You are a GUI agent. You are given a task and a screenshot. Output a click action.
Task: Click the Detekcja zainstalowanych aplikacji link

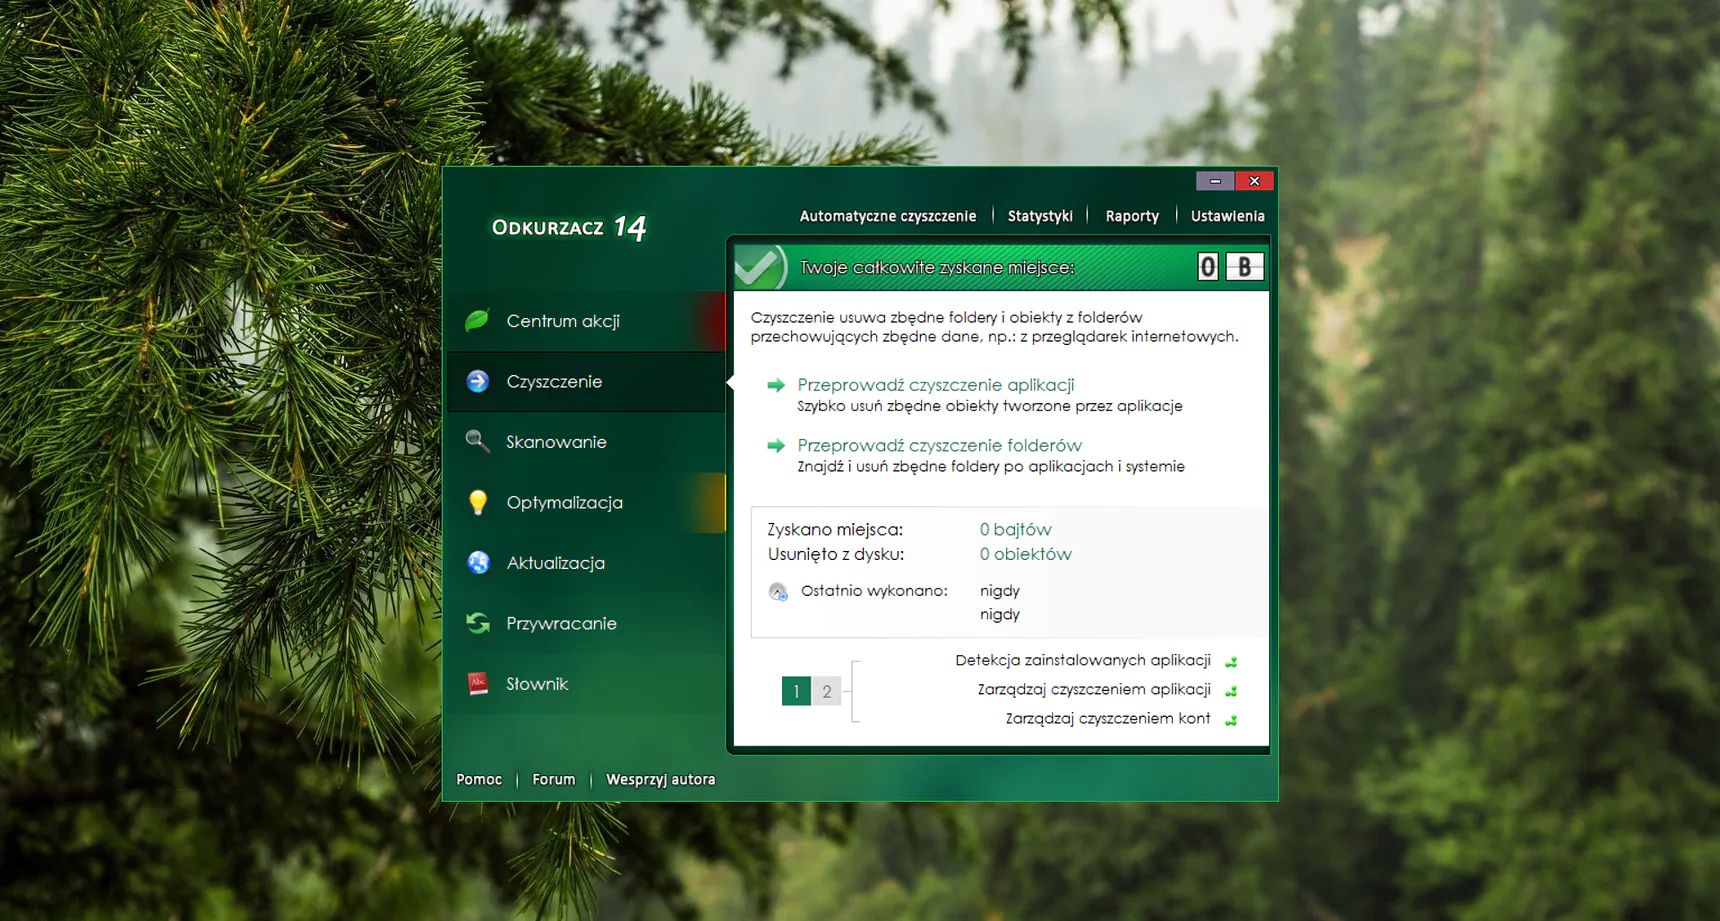tap(1083, 660)
